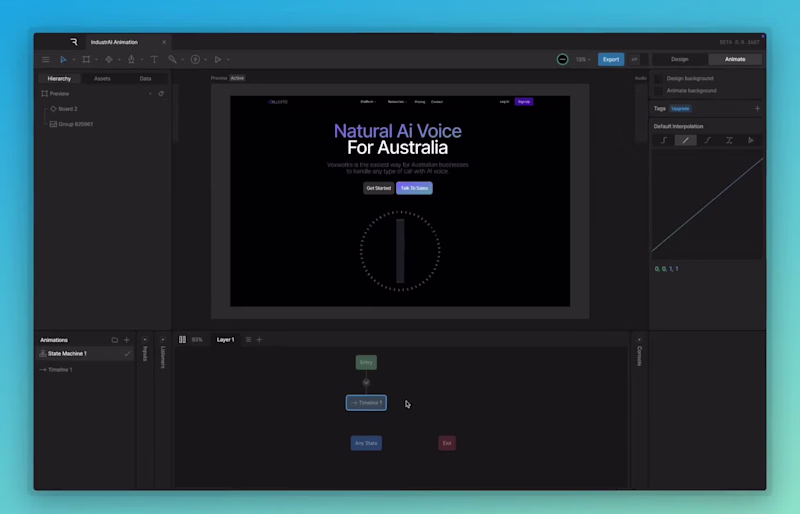
Task: Select the Layer 1 tab
Action: tap(225, 339)
